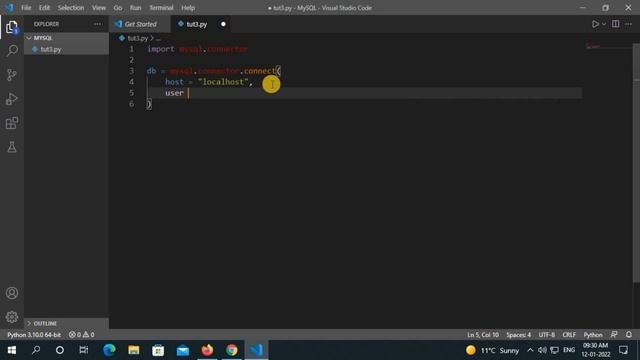Open tut3.py in the Explorer tree

point(66,49)
